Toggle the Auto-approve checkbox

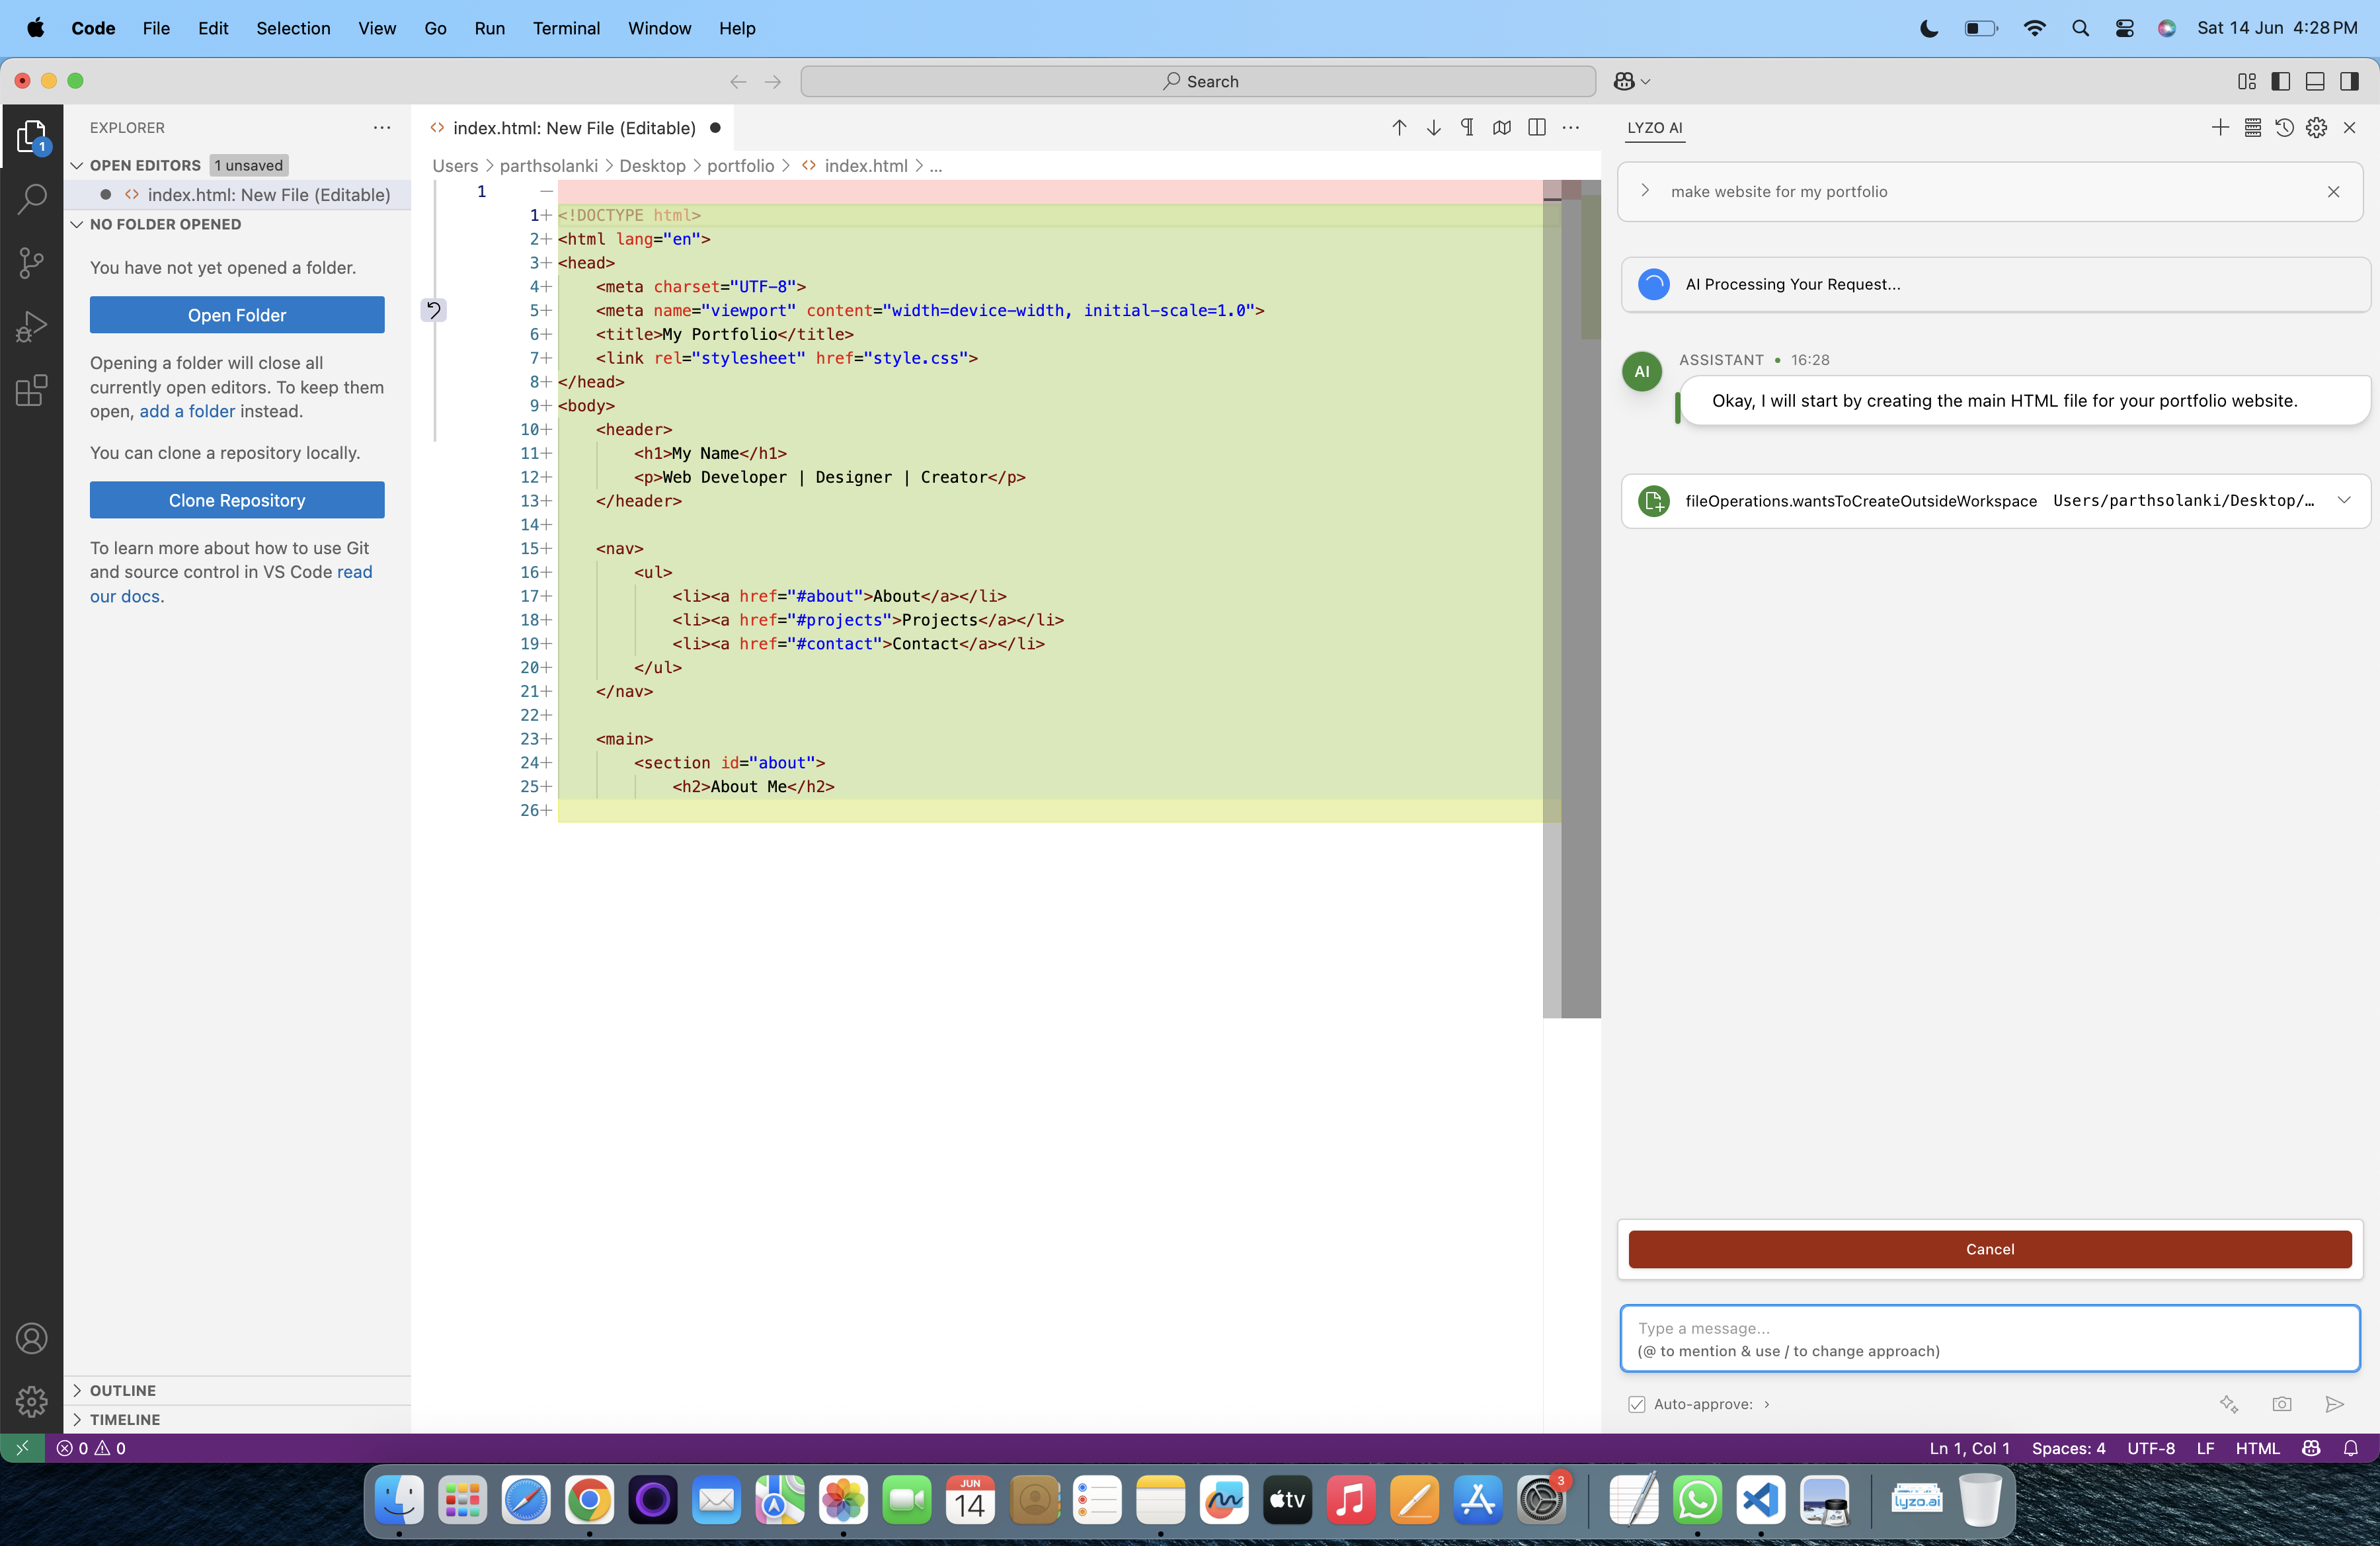point(1637,1404)
